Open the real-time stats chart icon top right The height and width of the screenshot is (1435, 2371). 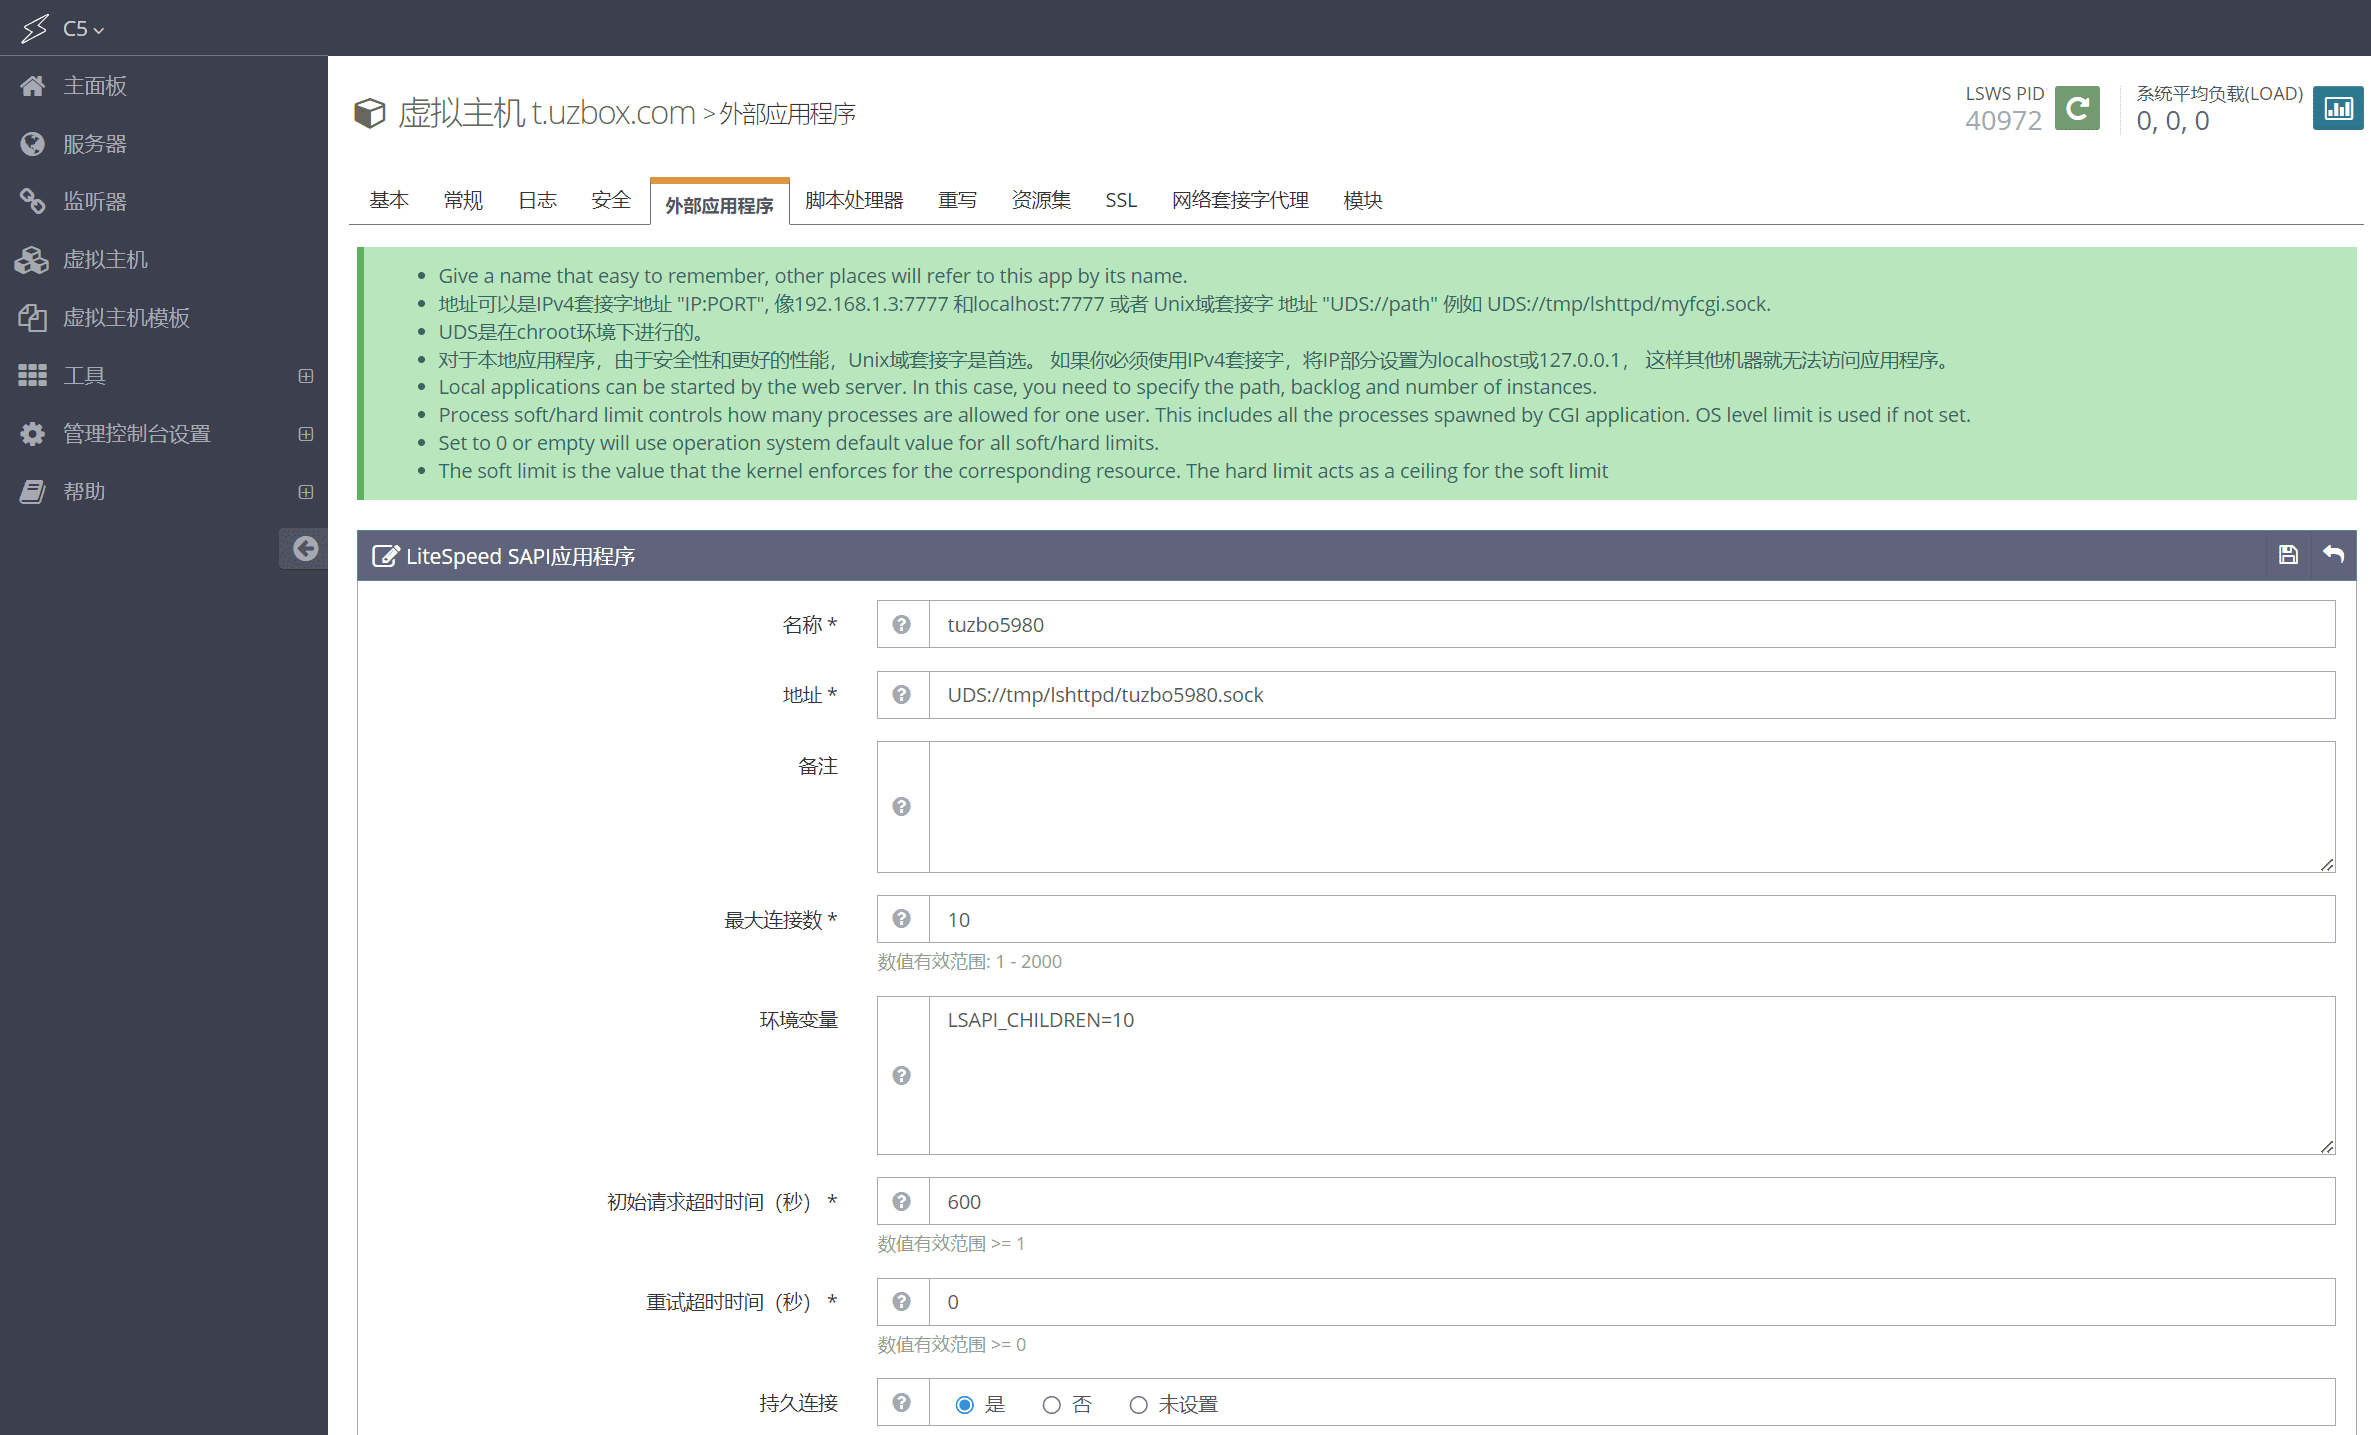(2337, 108)
